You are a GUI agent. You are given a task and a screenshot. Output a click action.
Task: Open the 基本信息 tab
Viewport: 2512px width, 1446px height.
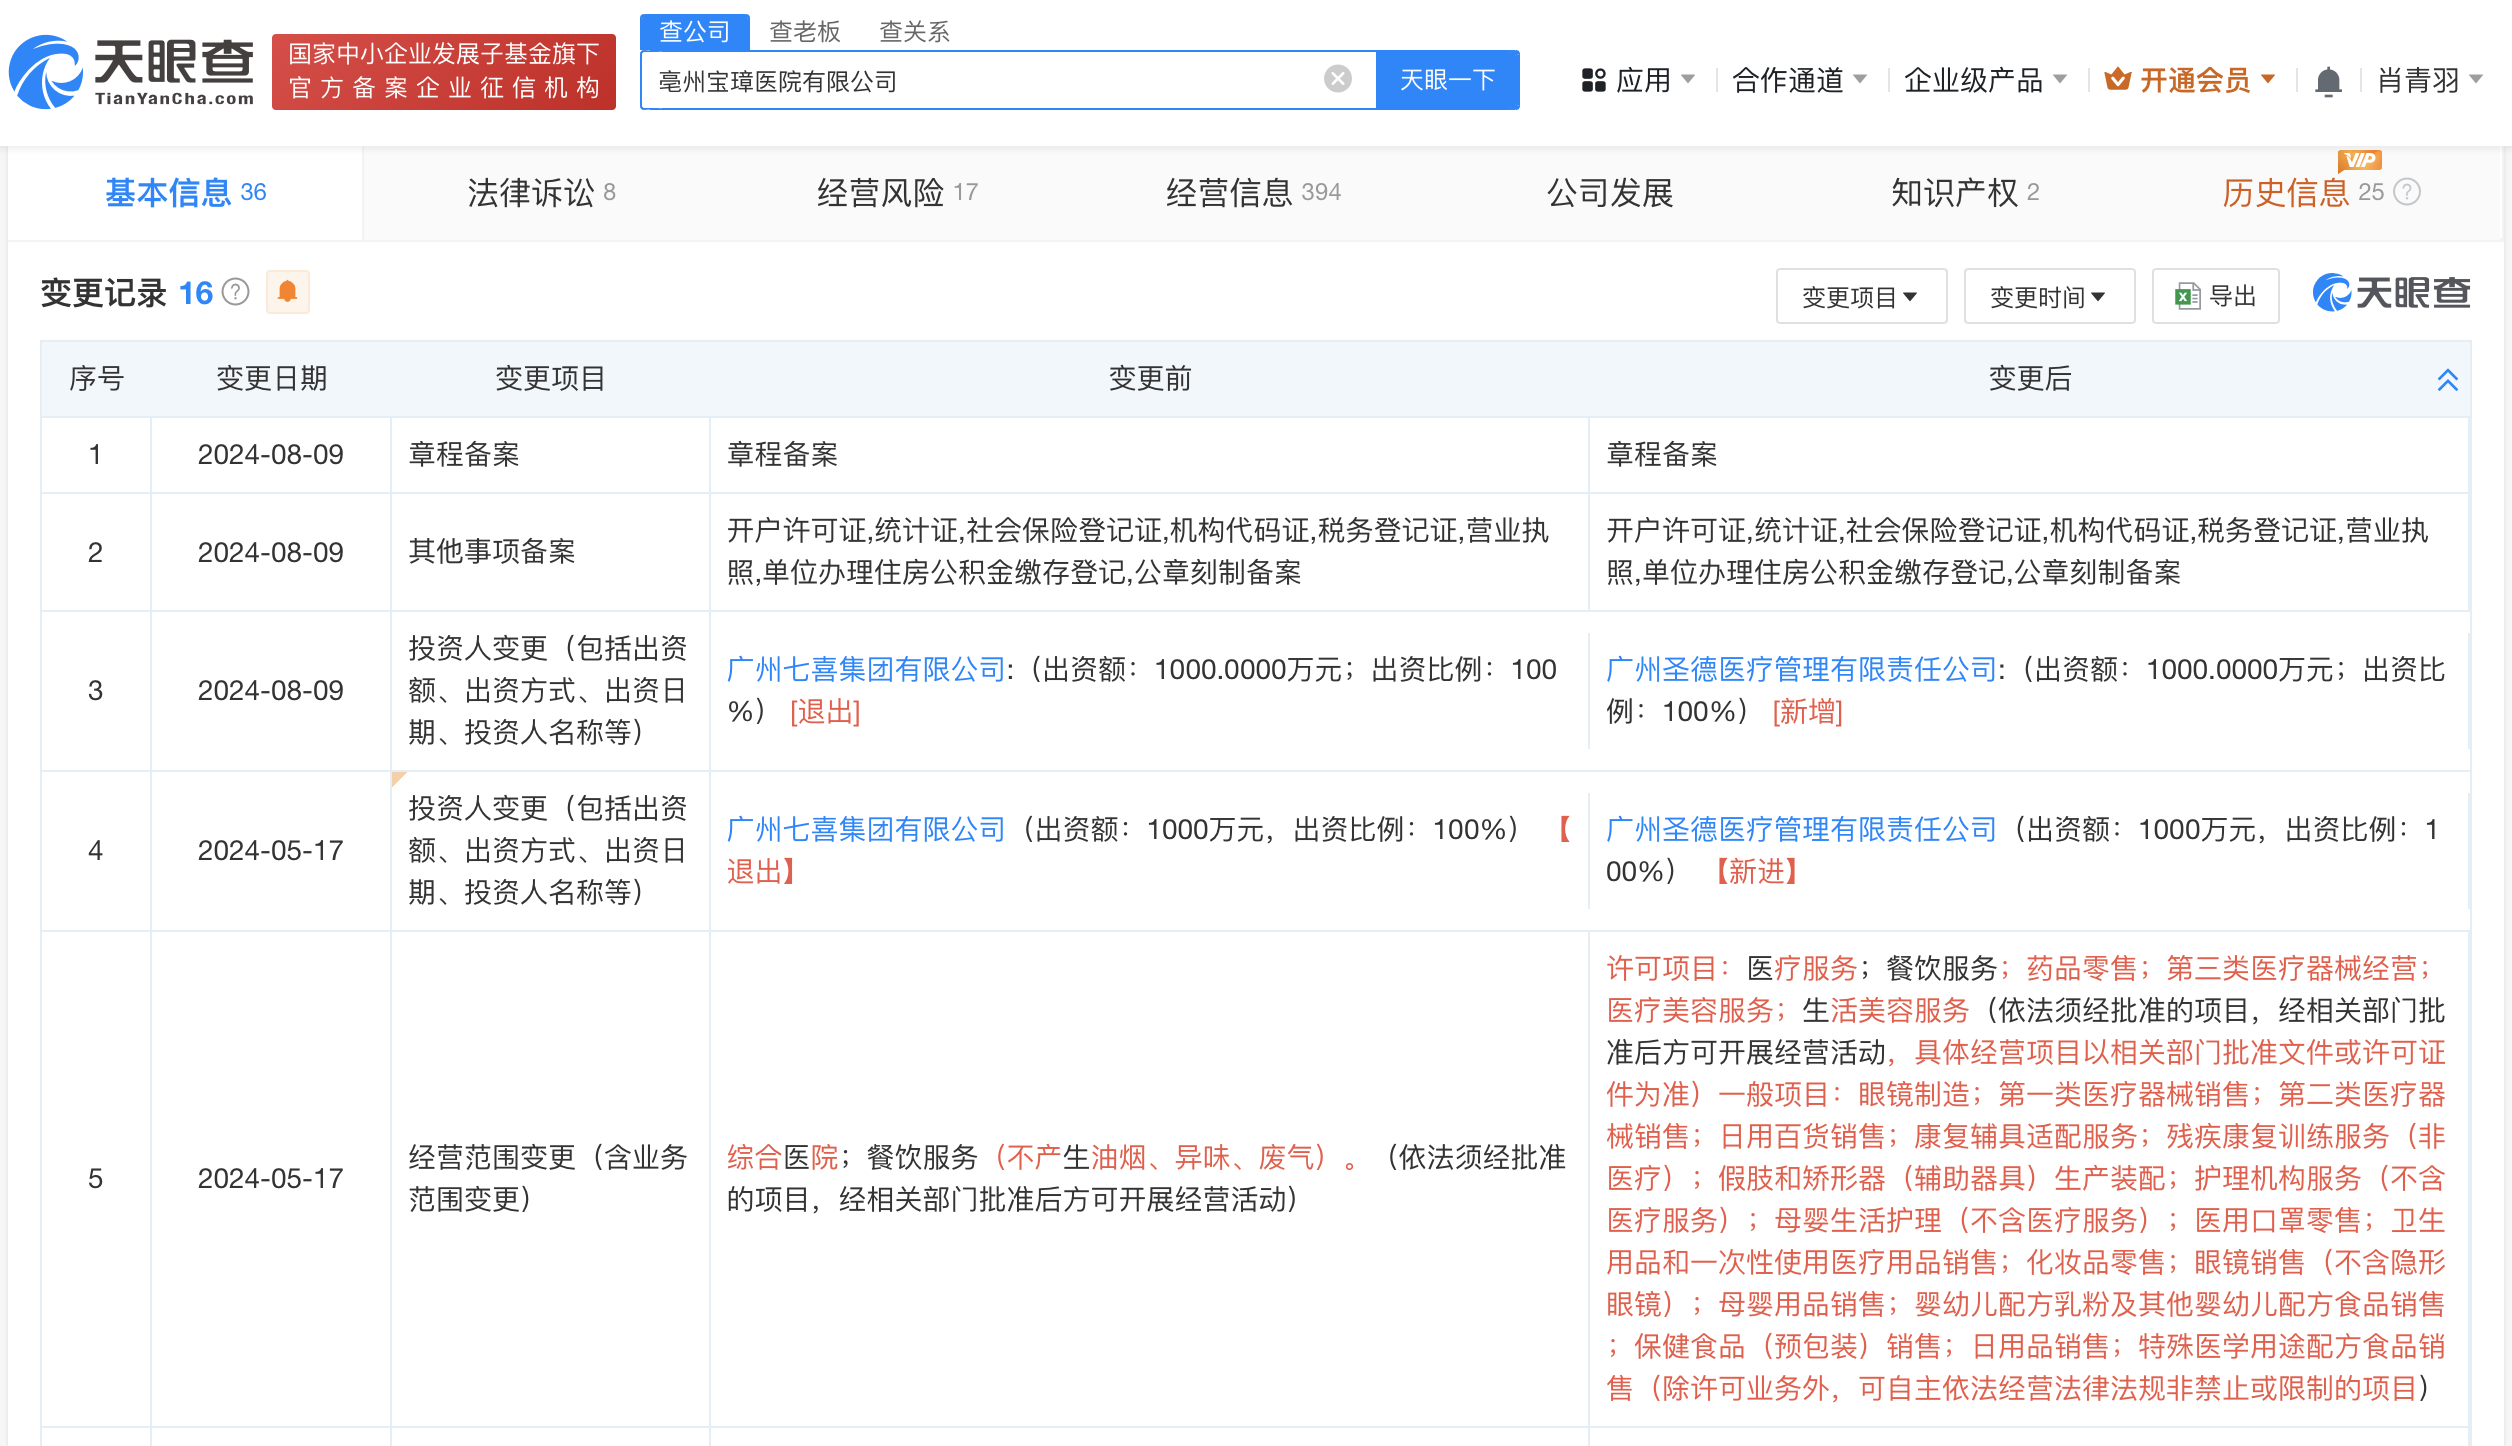[186, 192]
